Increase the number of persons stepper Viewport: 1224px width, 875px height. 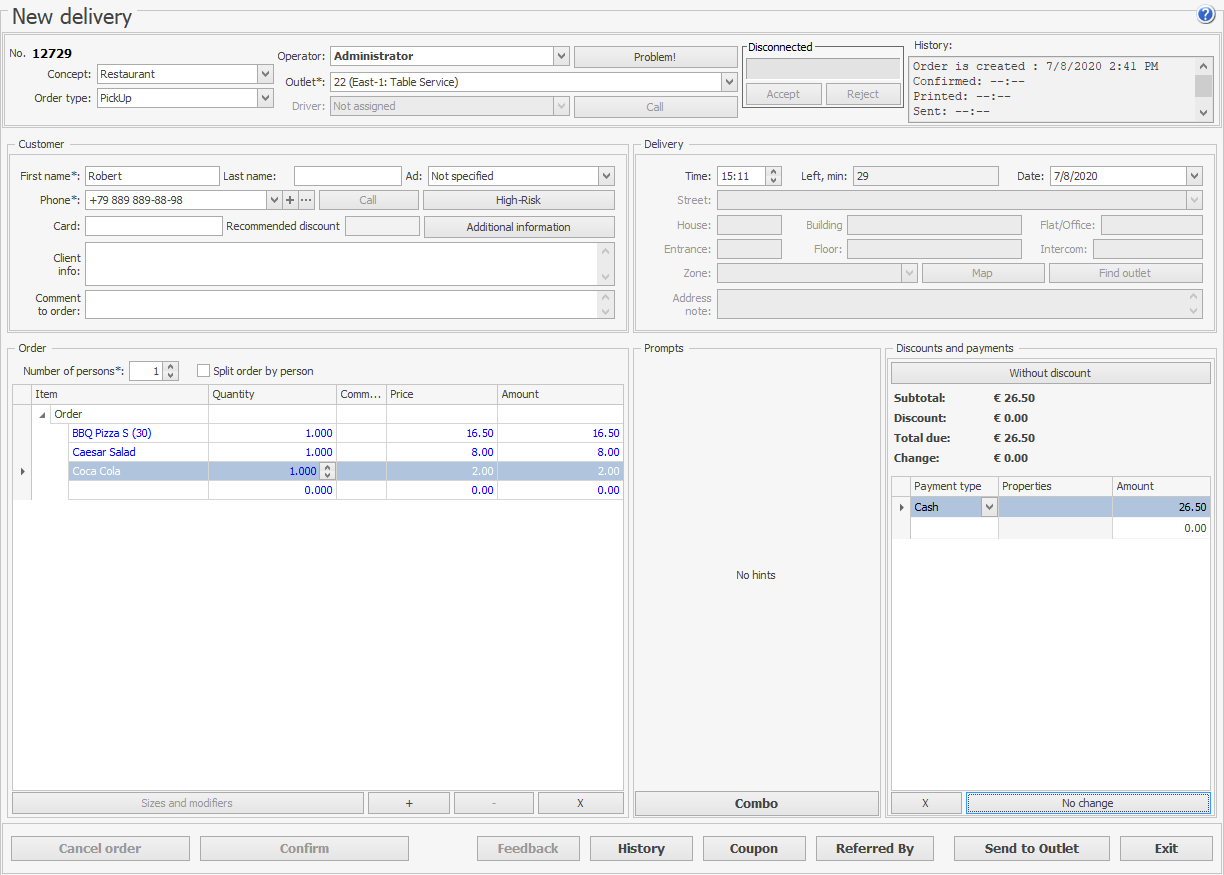pos(171,367)
